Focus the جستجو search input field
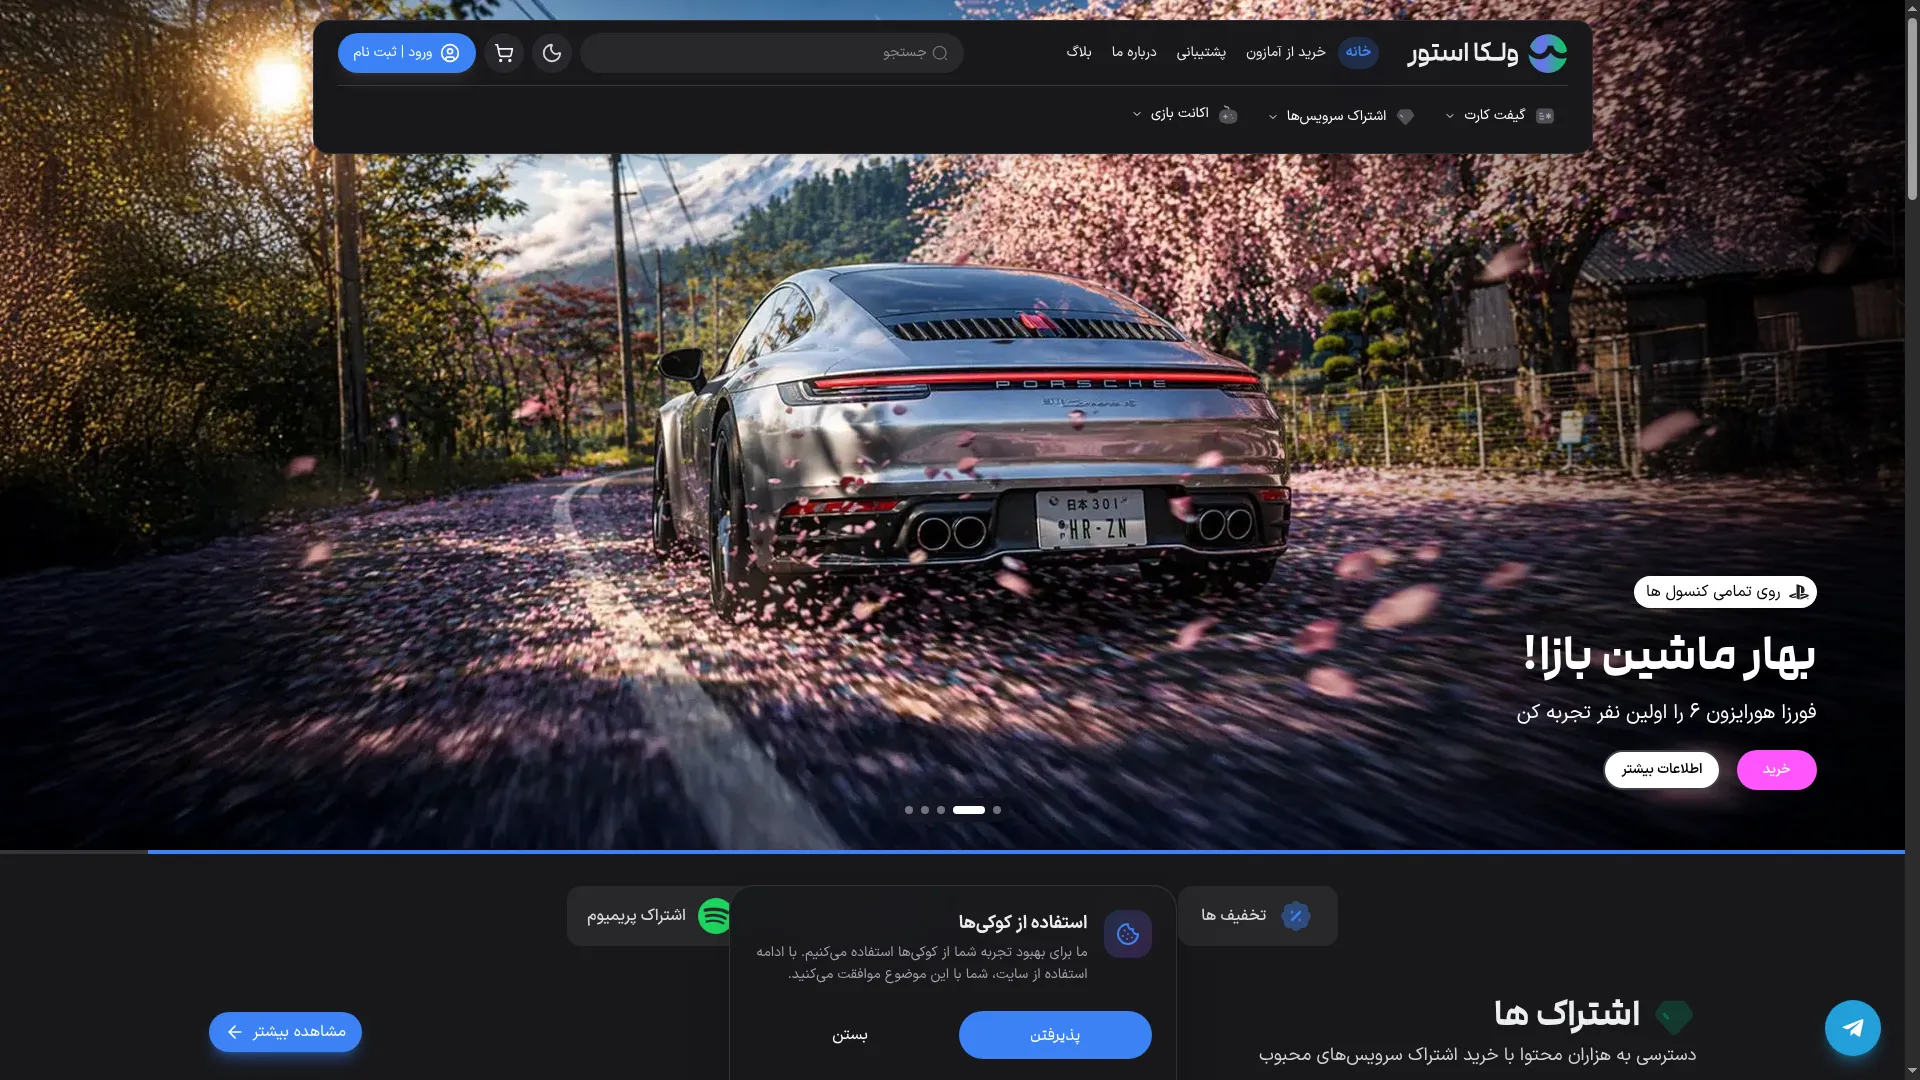This screenshot has height=1080, width=1920. tap(772, 53)
